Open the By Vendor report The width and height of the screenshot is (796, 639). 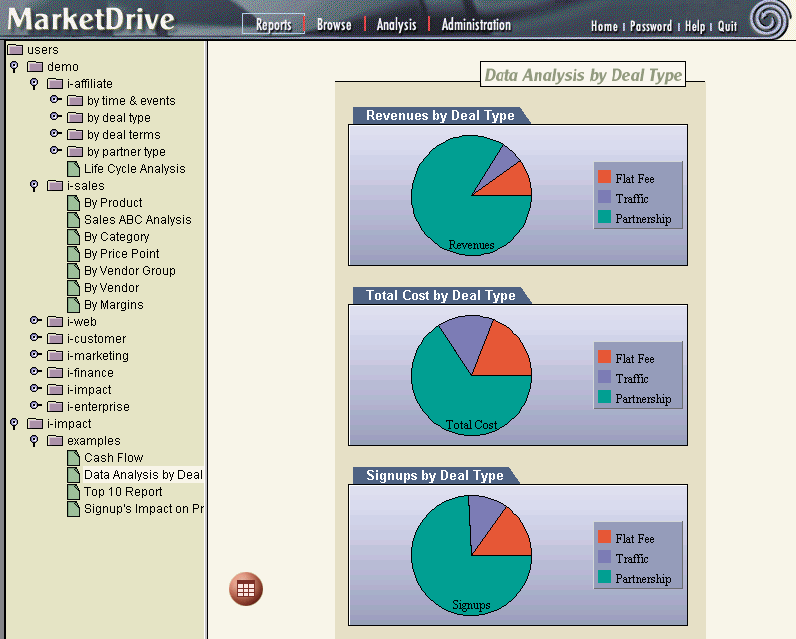click(111, 288)
